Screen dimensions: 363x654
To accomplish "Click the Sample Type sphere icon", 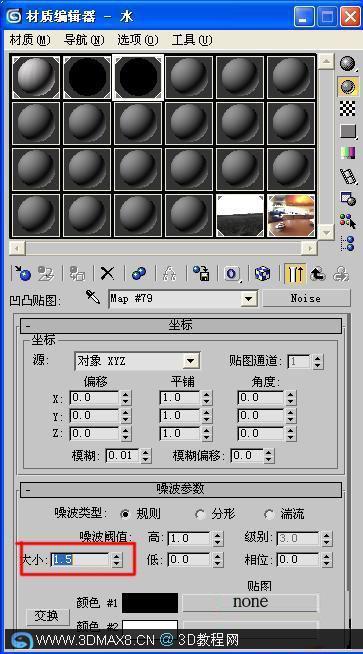I will [347, 64].
